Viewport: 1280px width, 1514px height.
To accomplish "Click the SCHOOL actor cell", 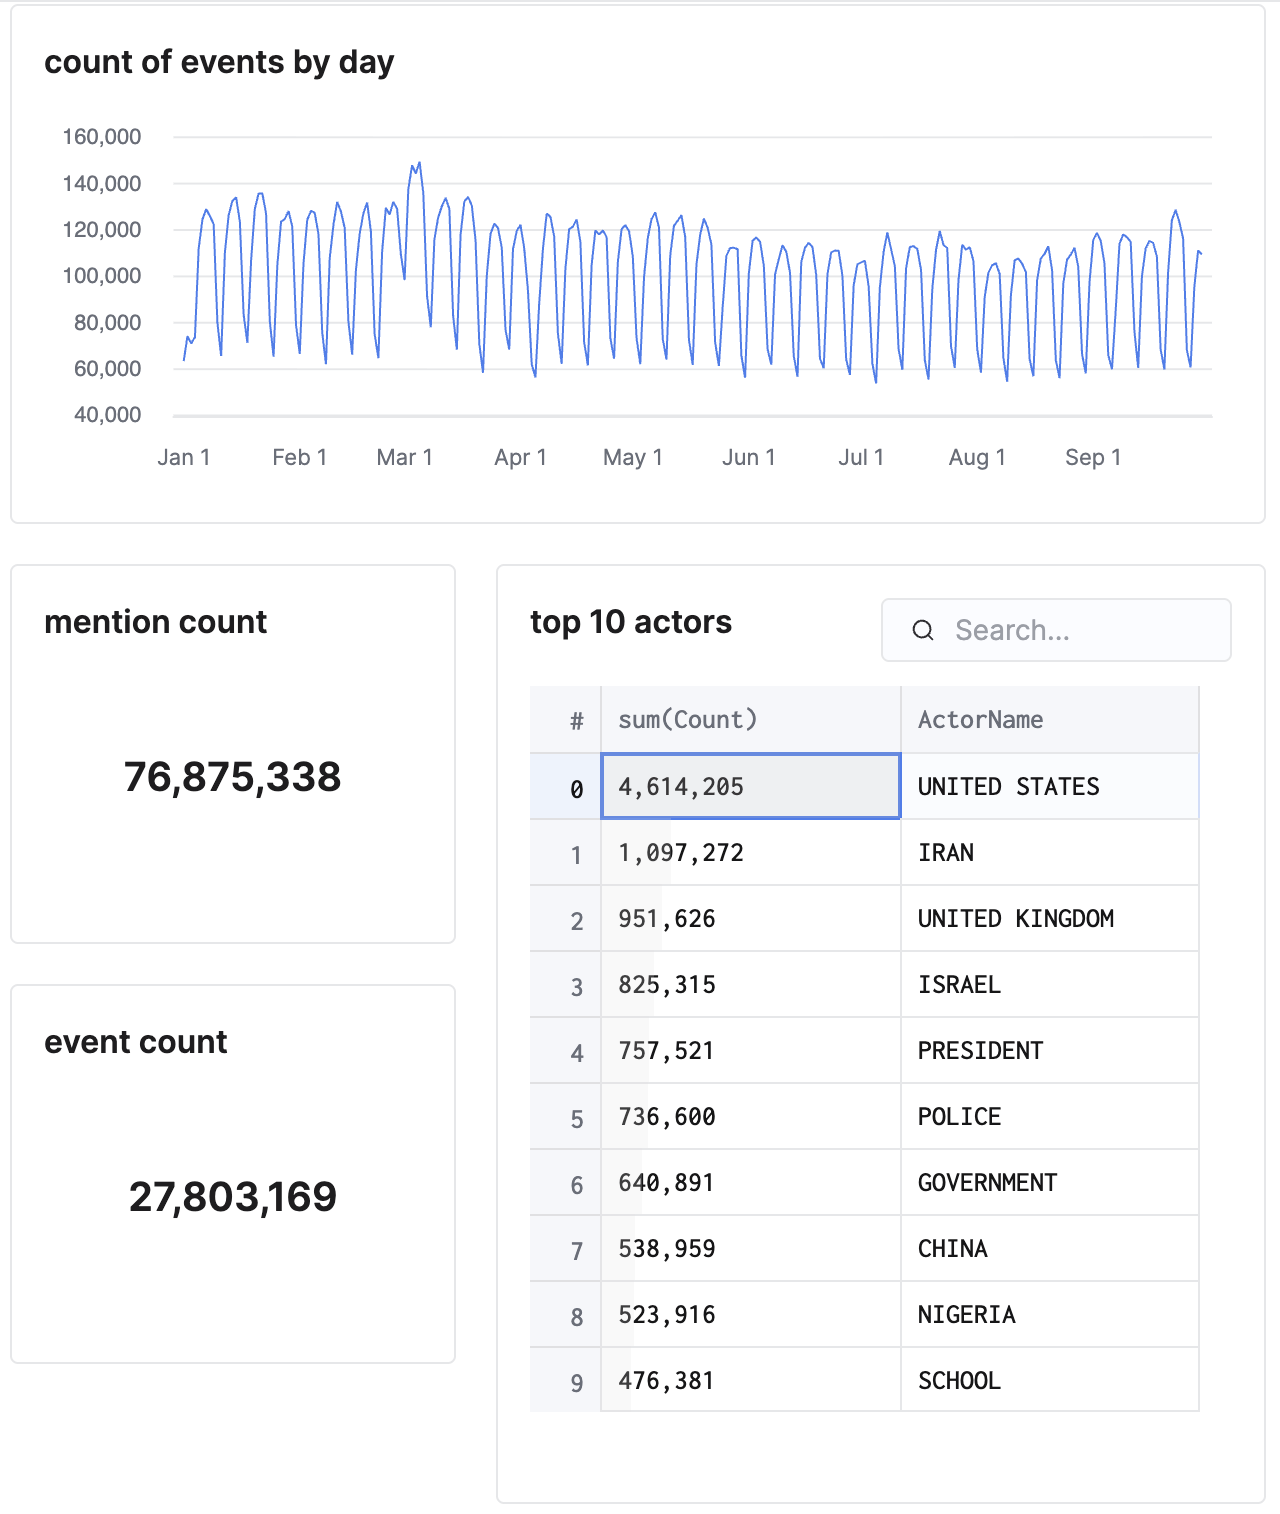I will (1050, 1380).
